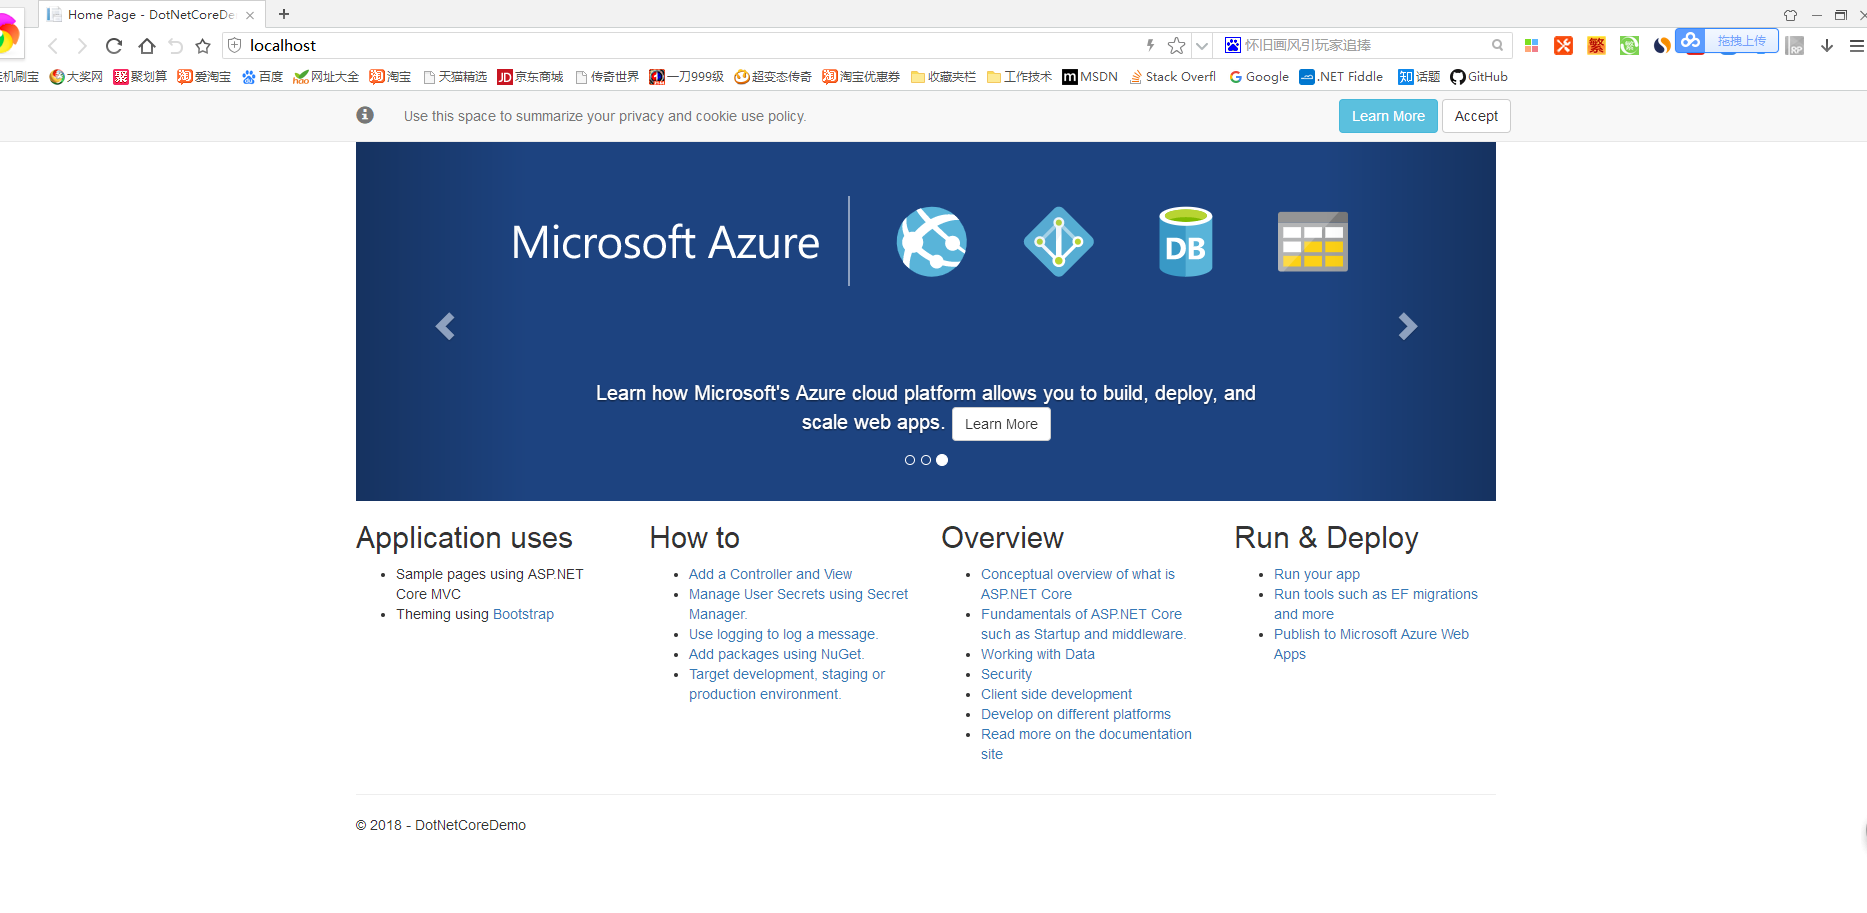Click the green globe extension icon
This screenshot has height=913, width=1867.
tap(1629, 46)
